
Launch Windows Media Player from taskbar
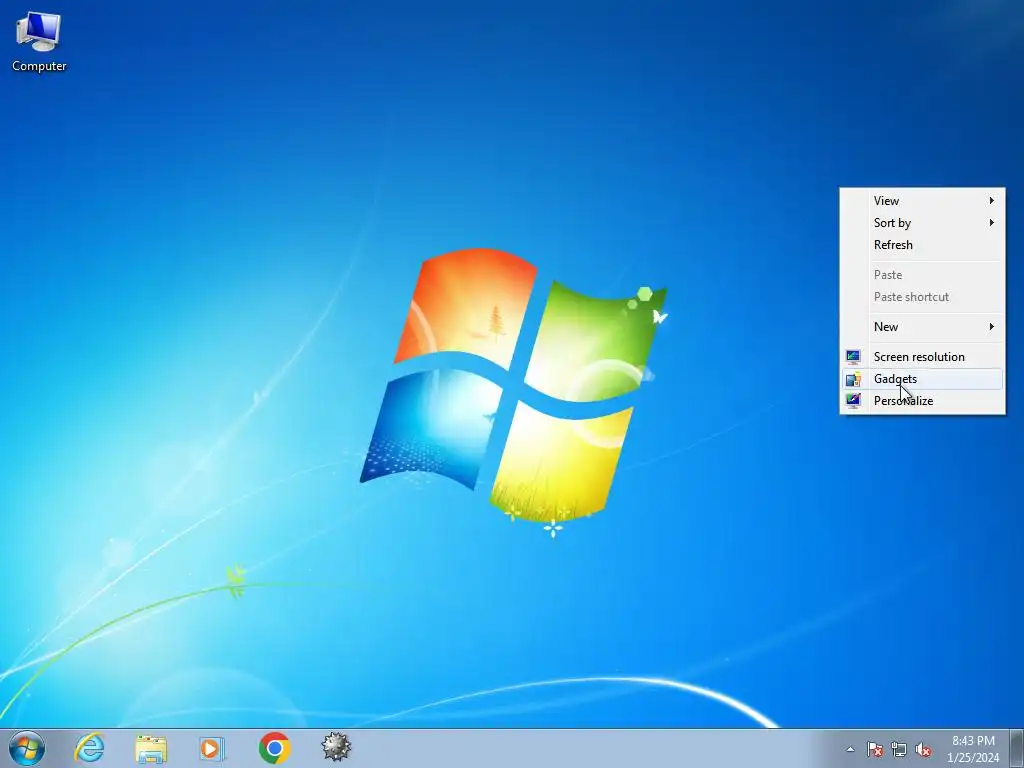coord(212,748)
